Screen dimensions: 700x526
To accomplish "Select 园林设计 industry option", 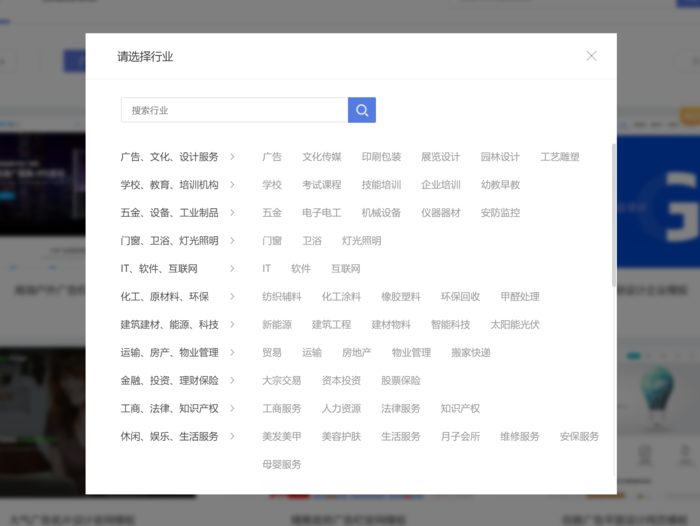I will pos(500,157).
